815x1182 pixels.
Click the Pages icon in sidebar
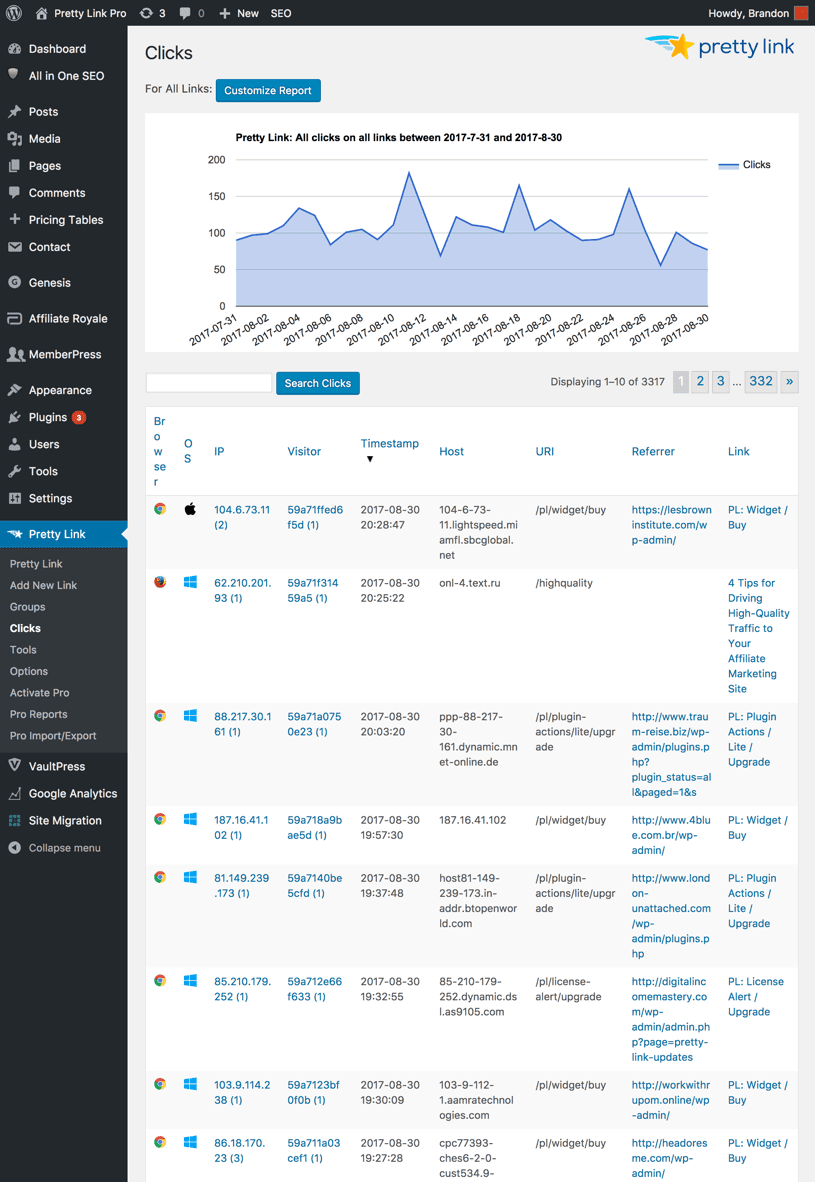tap(14, 166)
